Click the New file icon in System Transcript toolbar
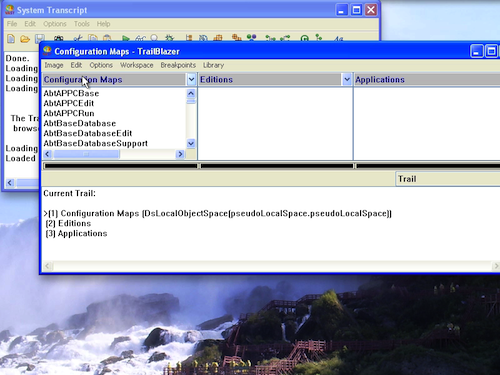The width and height of the screenshot is (500, 375). (11, 39)
